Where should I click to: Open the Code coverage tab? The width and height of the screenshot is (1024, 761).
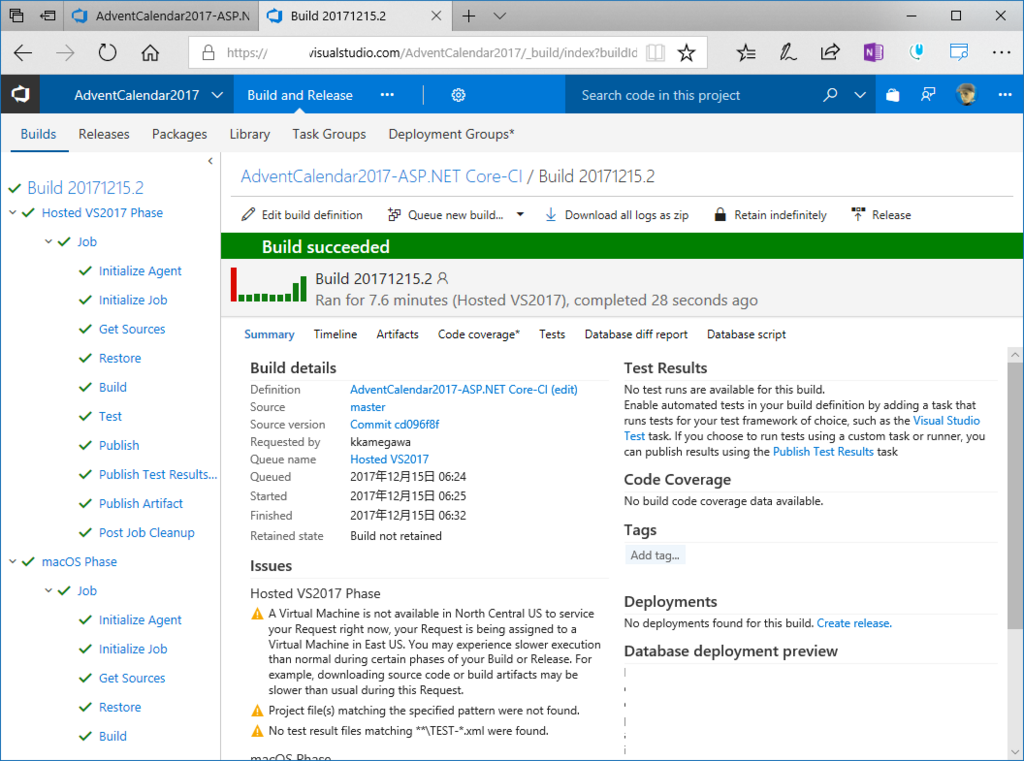(479, 334)
